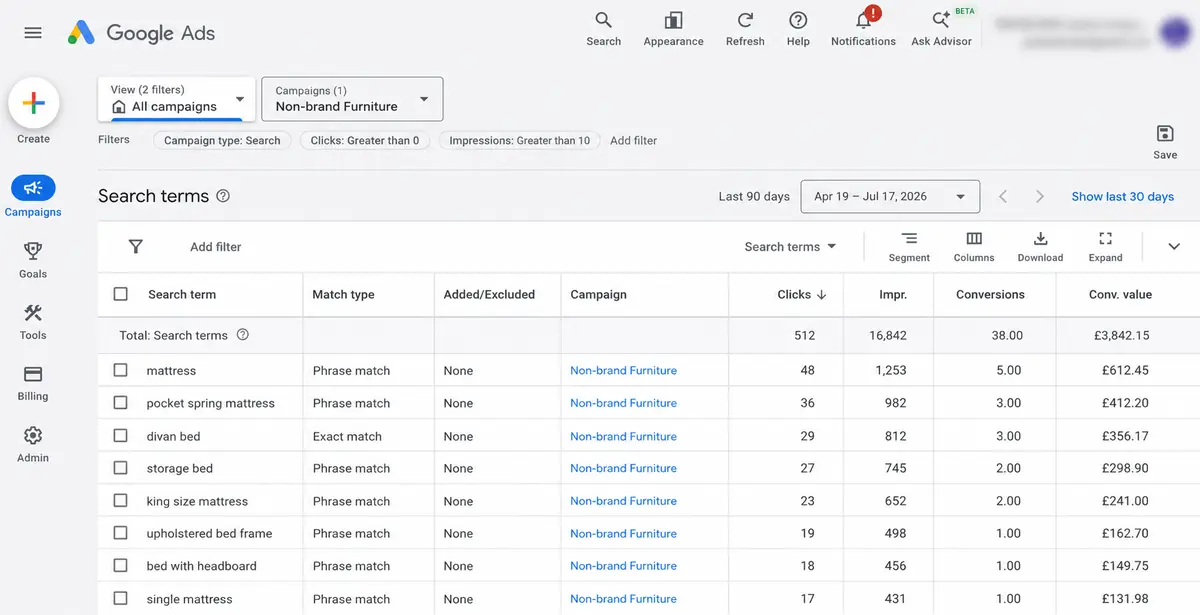Viewport: 1200px width, 615px height.
Task: Edit Clicks: Greater than 0 filter
Action: 365,141
